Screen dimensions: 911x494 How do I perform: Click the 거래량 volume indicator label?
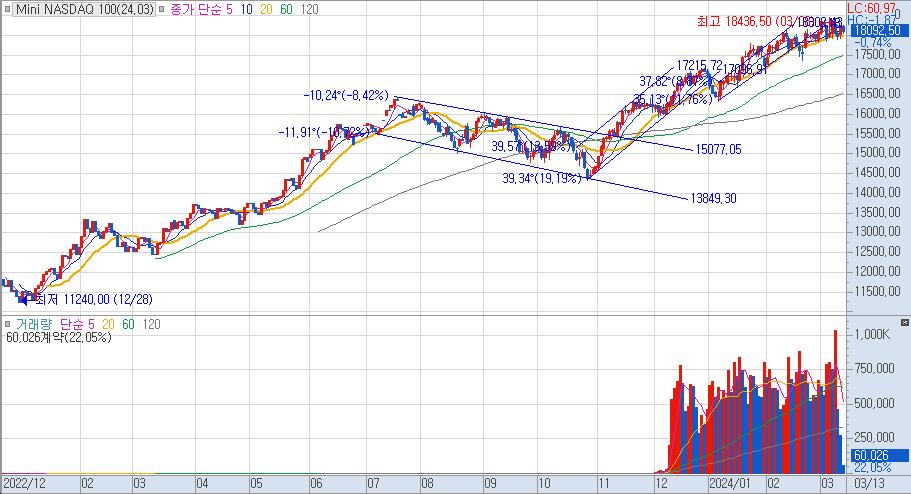click(34, 324)
